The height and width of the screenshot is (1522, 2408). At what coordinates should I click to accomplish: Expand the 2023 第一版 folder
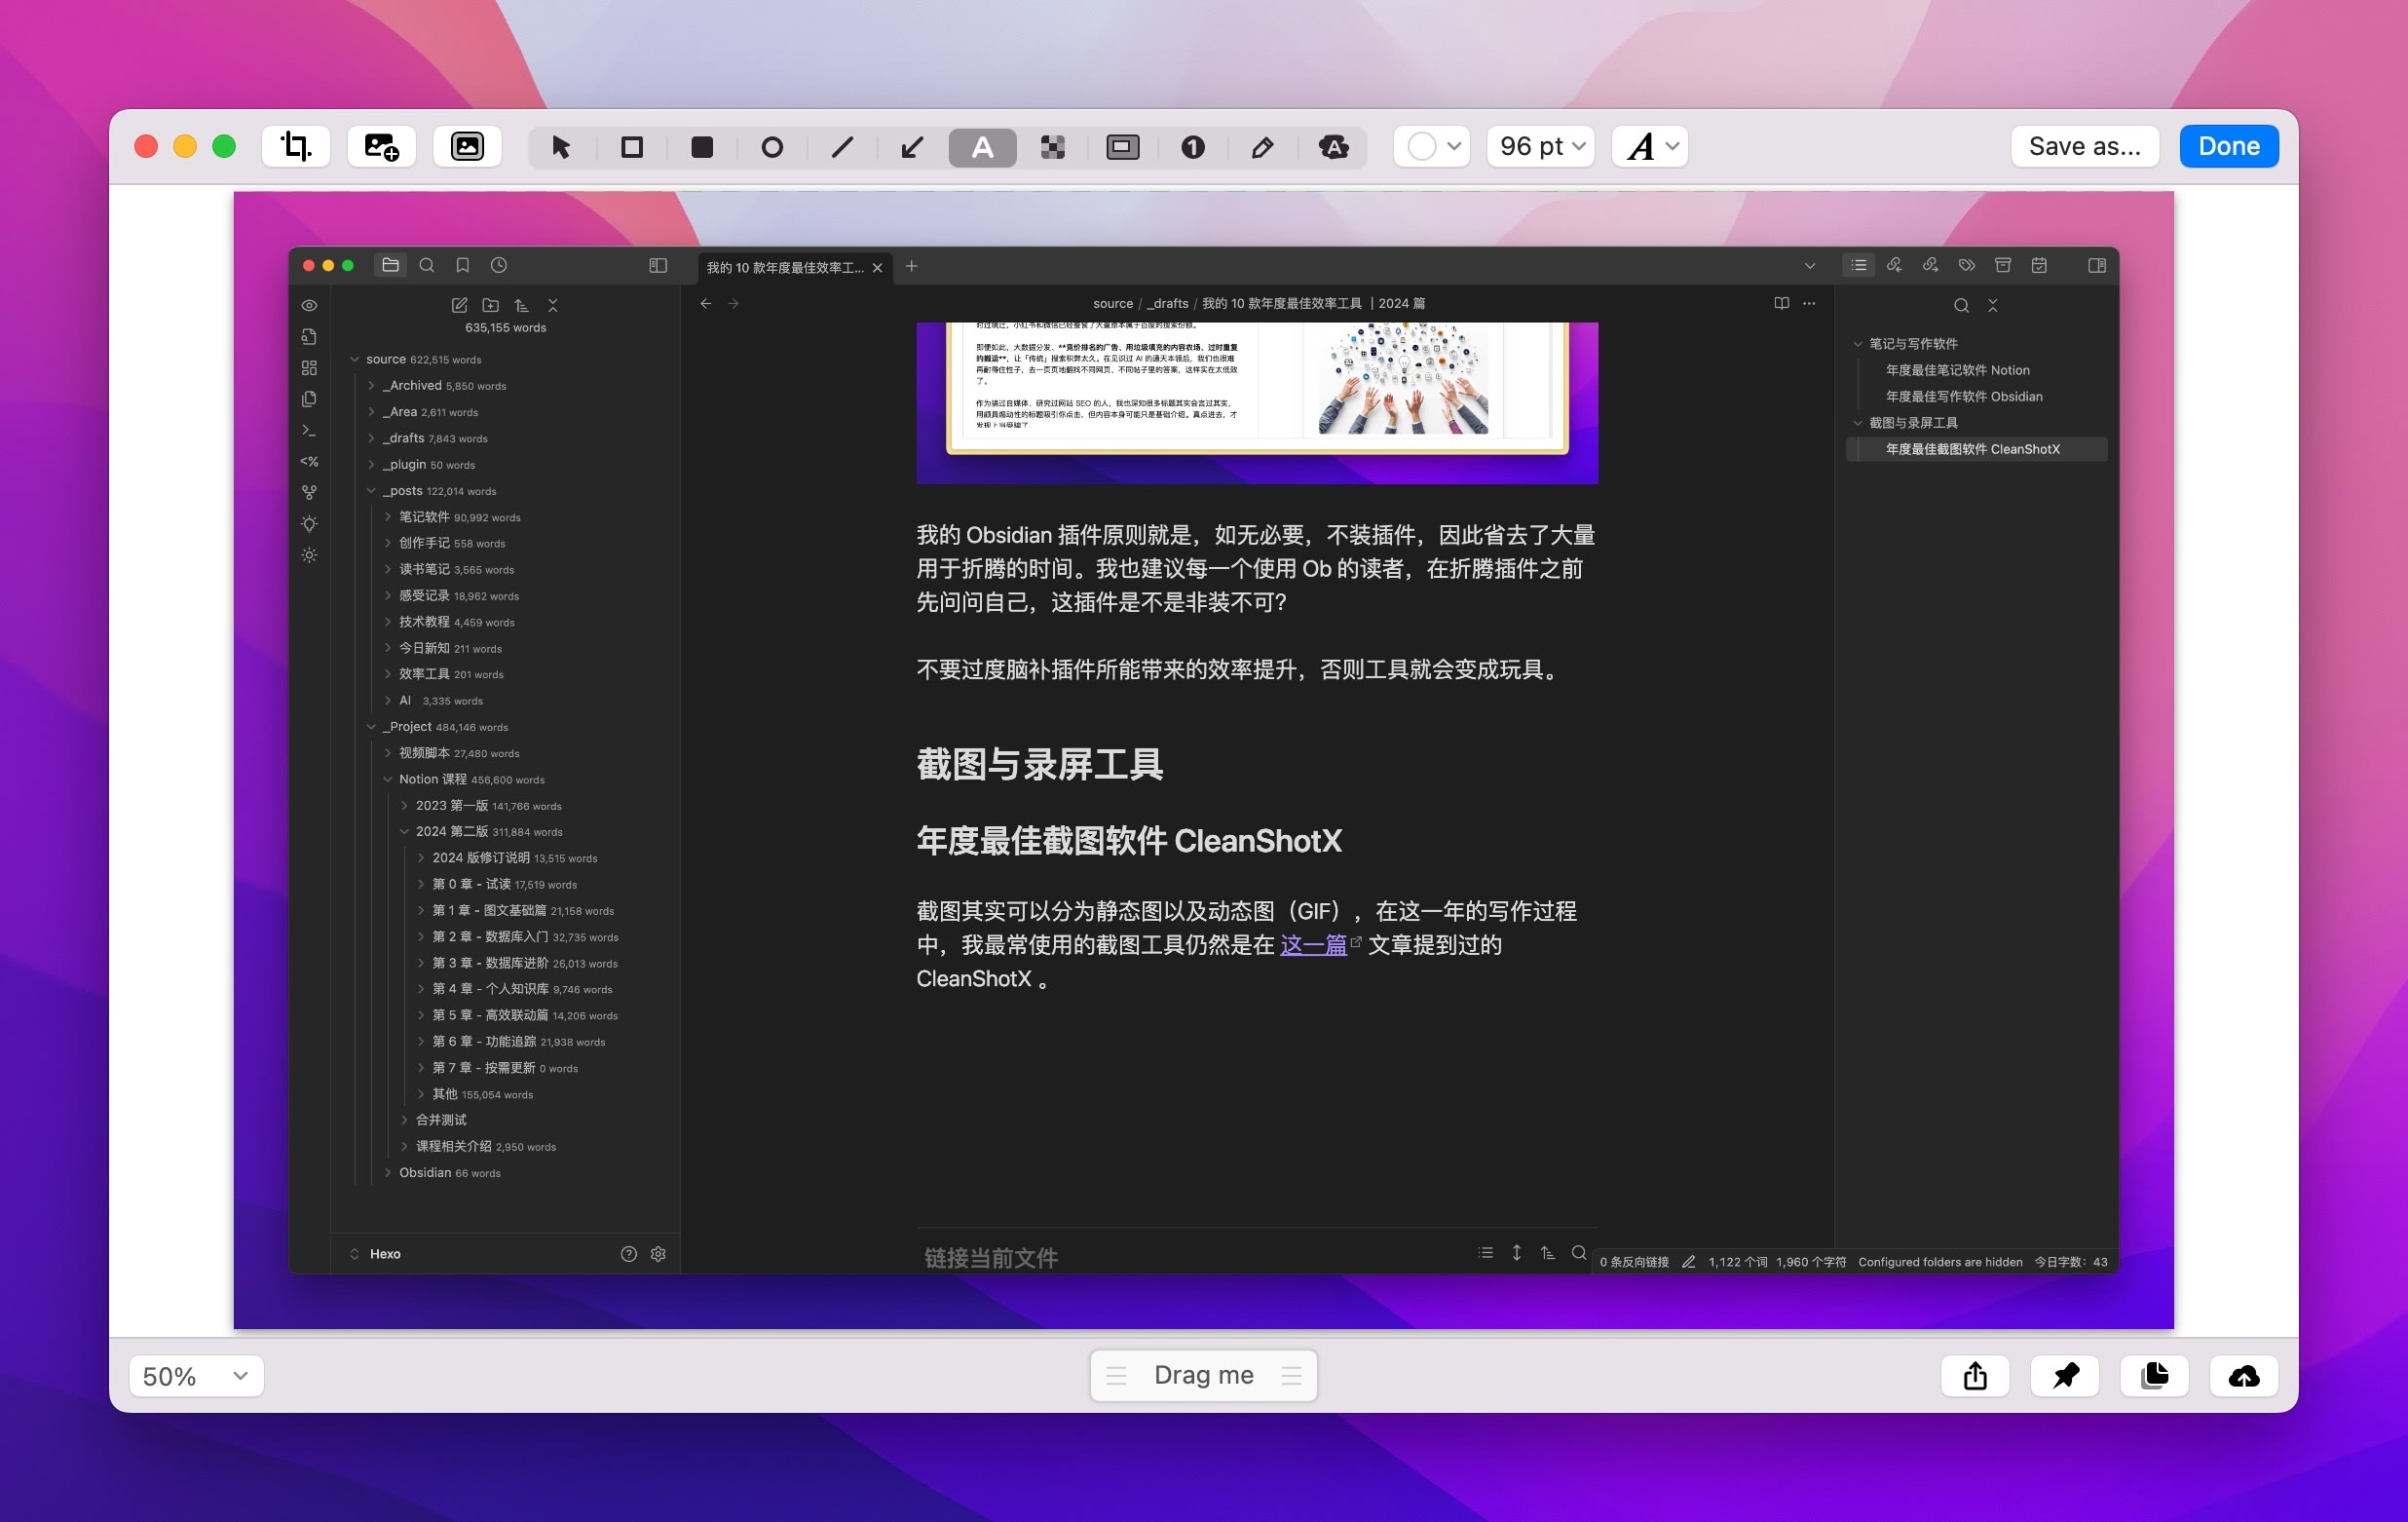404,805
